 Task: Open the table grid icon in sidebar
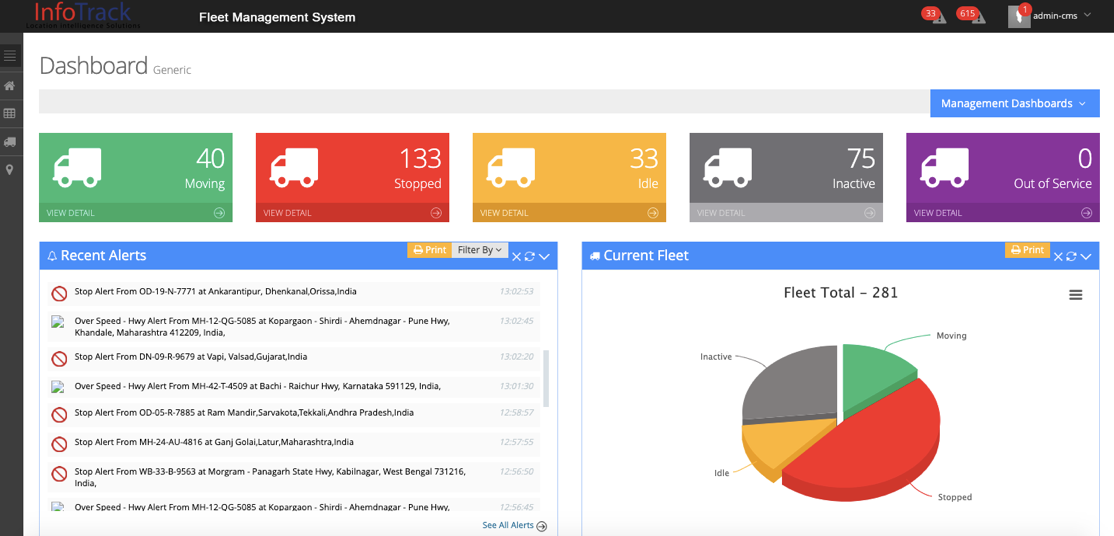click(x=10, y=113)
